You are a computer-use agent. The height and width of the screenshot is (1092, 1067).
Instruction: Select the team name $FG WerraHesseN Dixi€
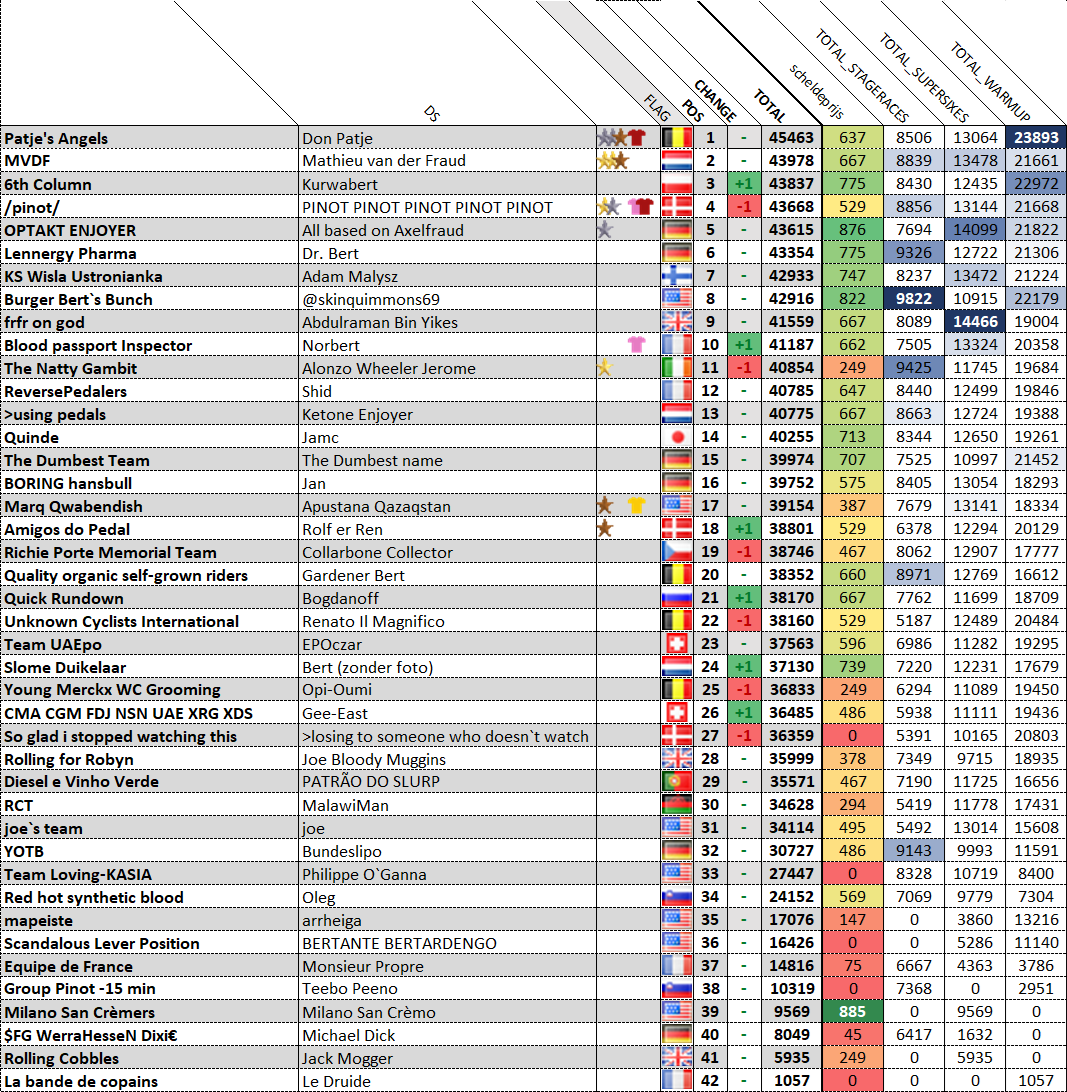coord(91,1035)
